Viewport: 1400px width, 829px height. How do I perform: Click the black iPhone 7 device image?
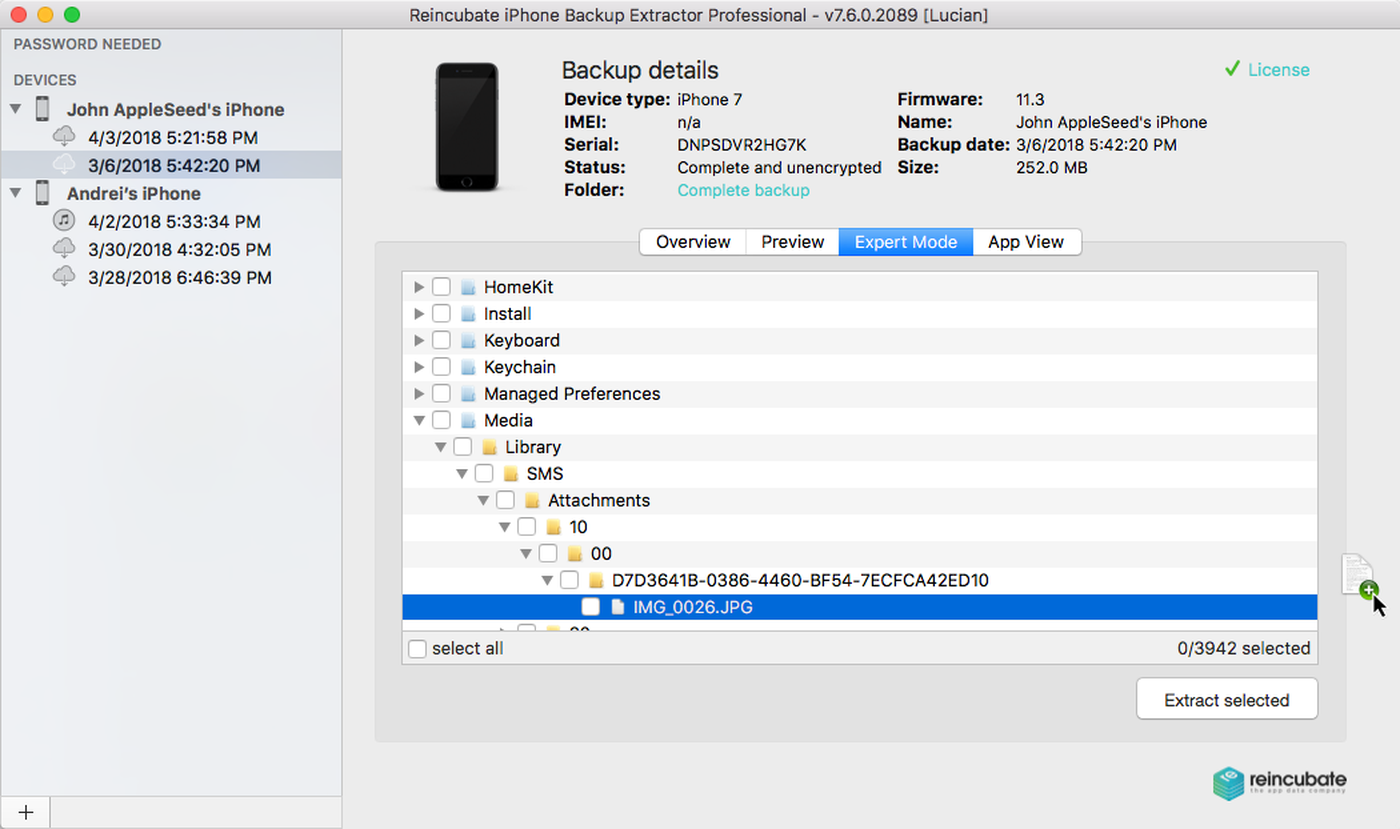click(x=467, y=127)
